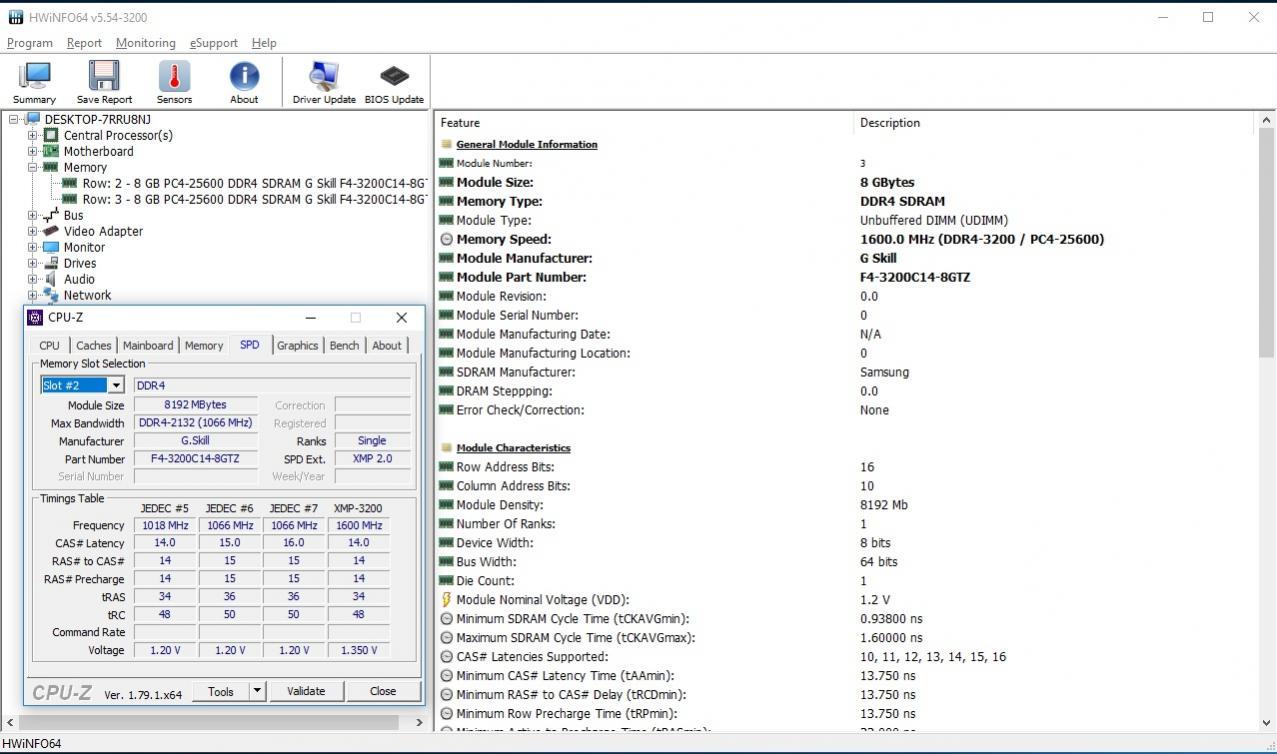Click the Description column header
The width and height of the screenshot is (1277, 754).
click(x=889, y=123)
